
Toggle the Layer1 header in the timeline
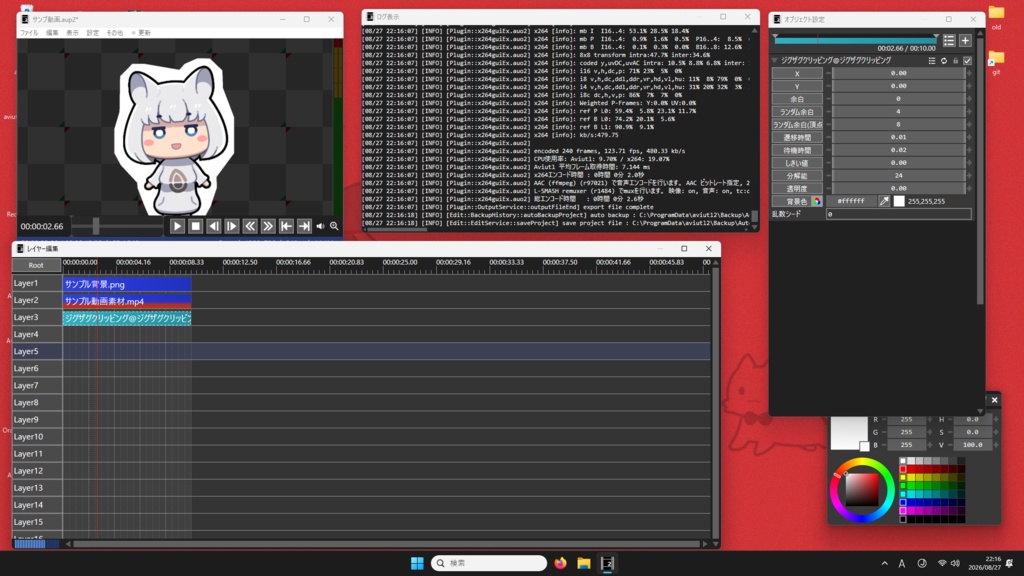(x=37, y=283)
